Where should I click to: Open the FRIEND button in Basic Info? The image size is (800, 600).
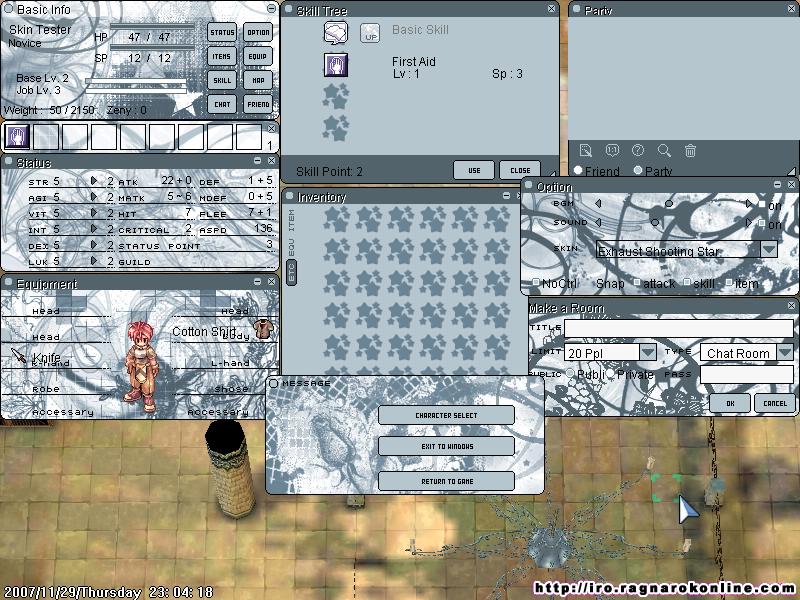pyautogui.click(x=258, y=104)
